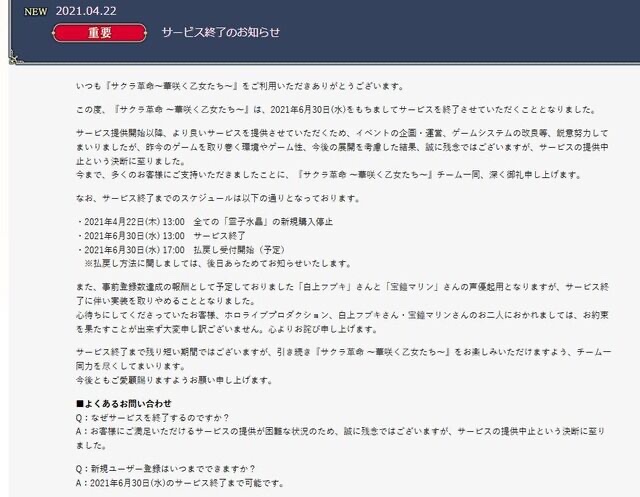Click the apology line mentioning ホロライブプロダクション
The height and width of the screenshot is (497, 640).
tap(342, 322)
